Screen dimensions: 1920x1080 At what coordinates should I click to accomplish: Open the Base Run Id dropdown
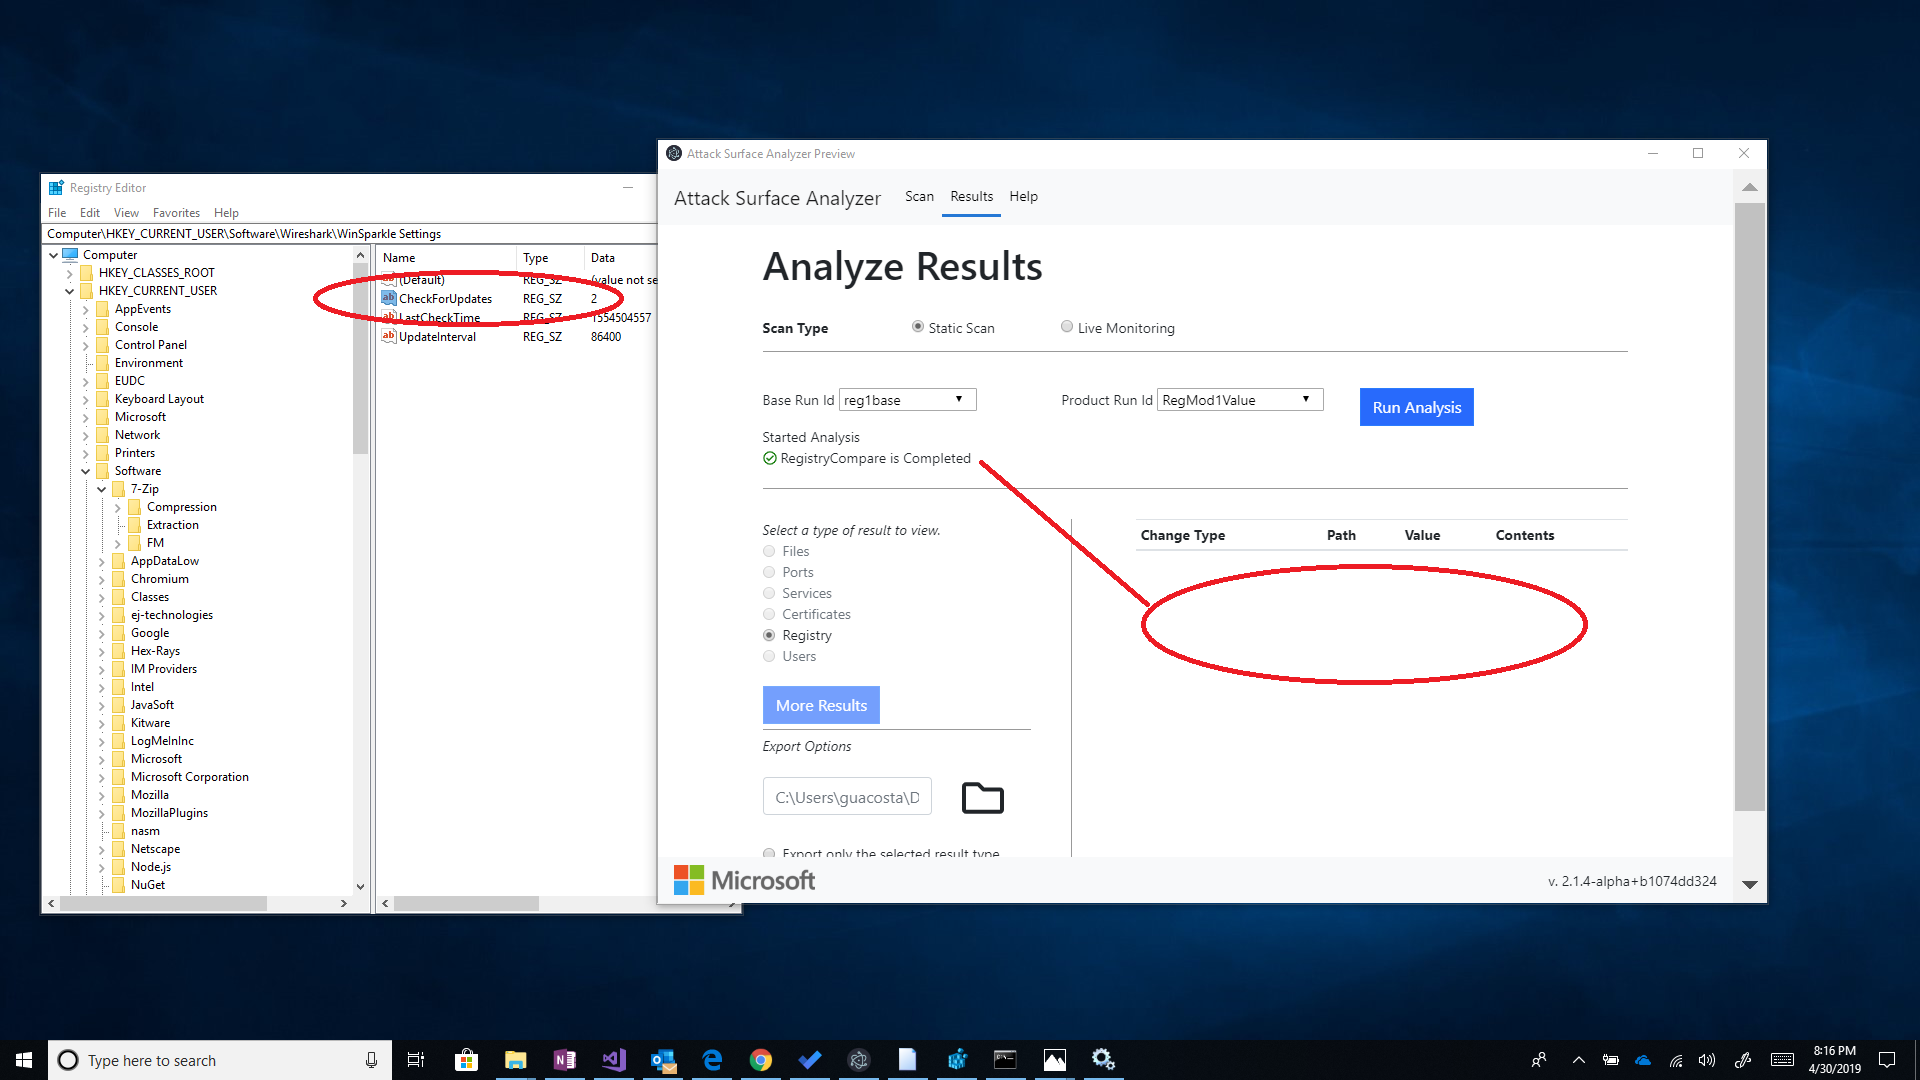tap(962, 399)
